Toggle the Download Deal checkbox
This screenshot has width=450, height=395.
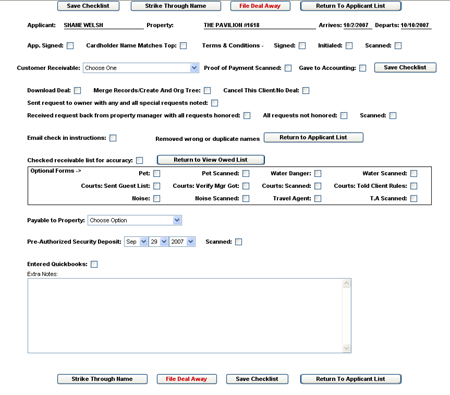click(77, 90)
